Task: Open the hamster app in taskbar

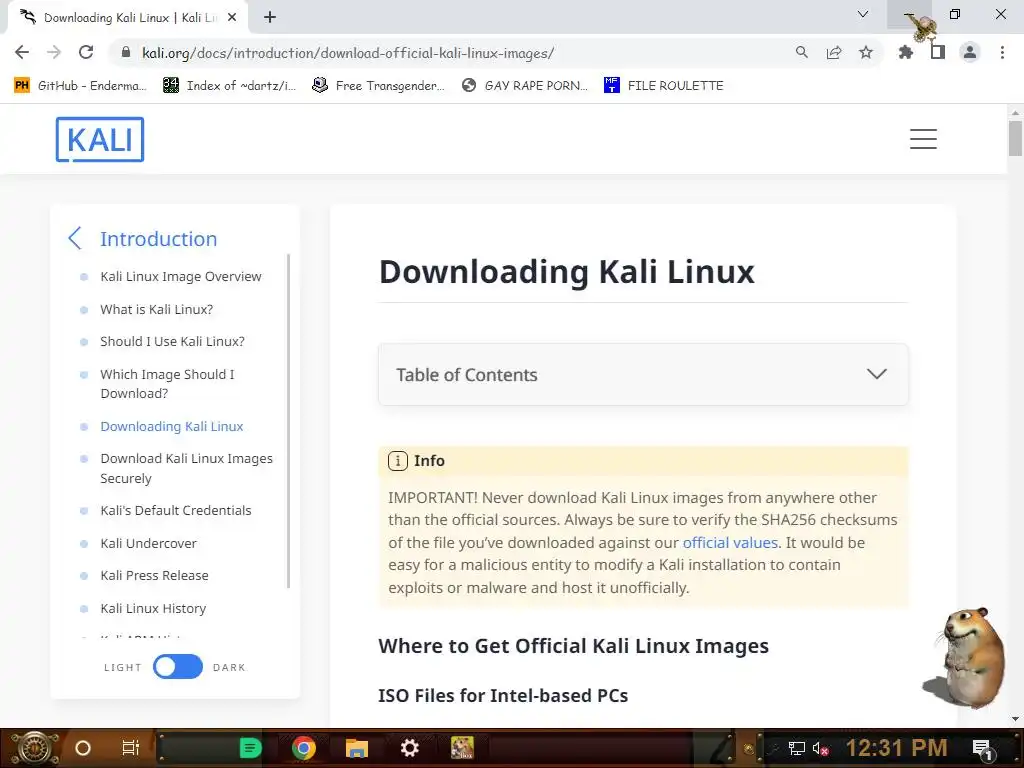Action: point(462,748)
